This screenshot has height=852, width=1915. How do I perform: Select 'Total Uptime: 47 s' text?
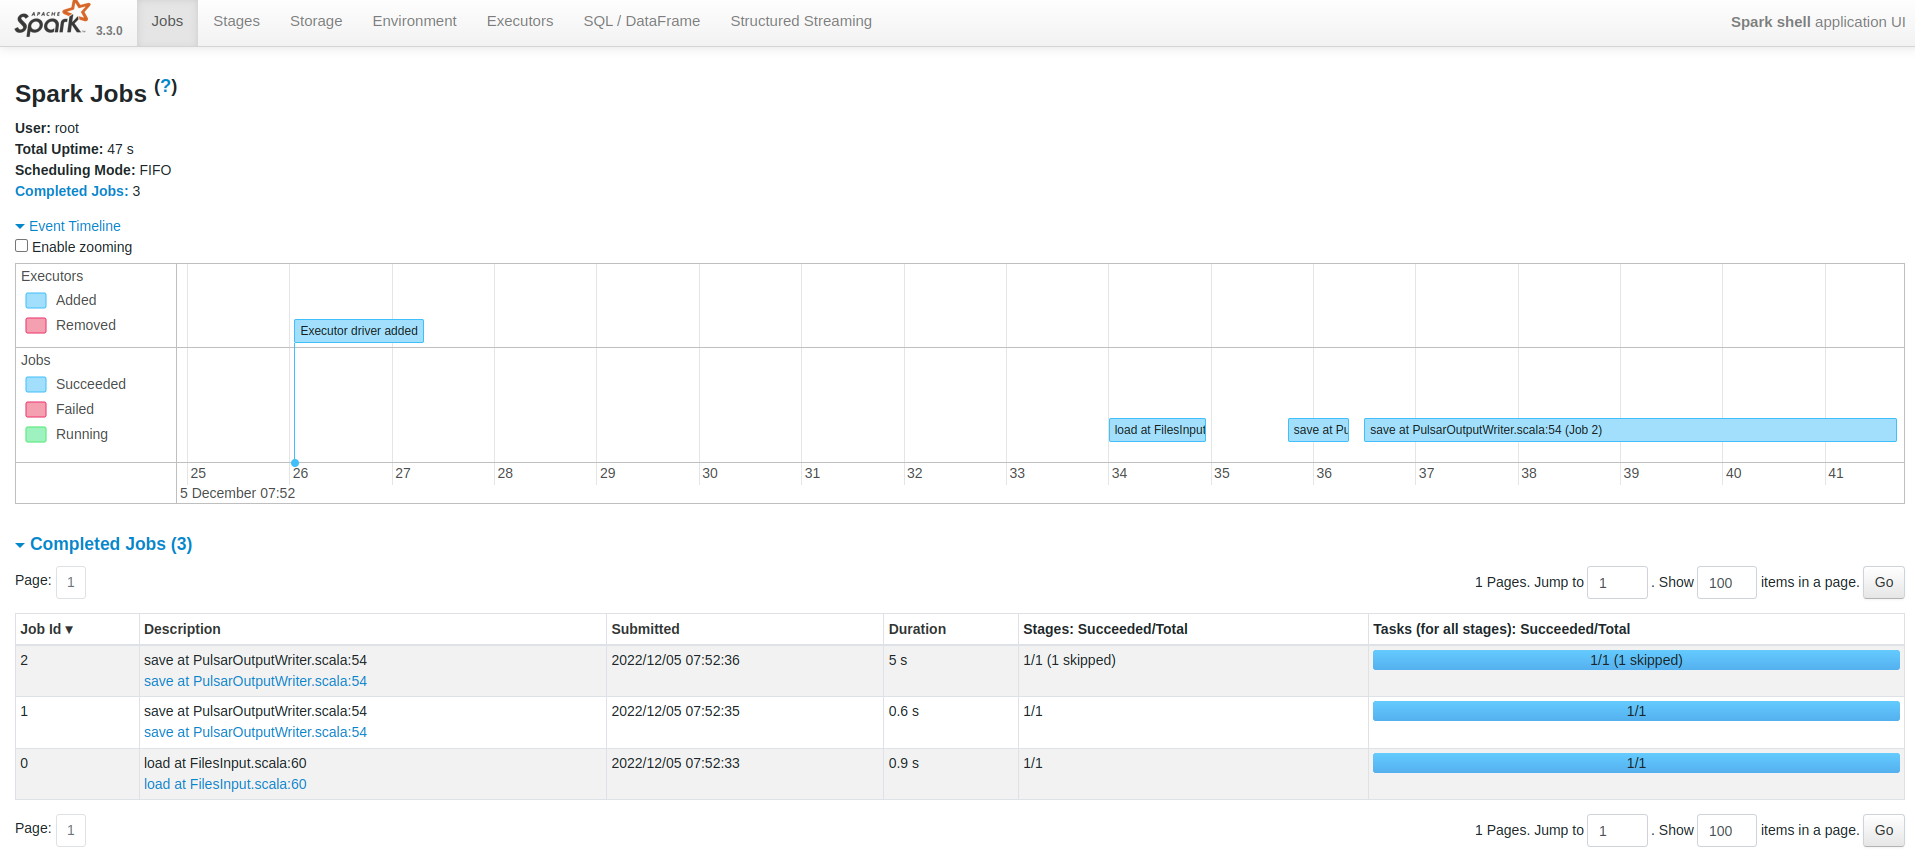(74, 149)
